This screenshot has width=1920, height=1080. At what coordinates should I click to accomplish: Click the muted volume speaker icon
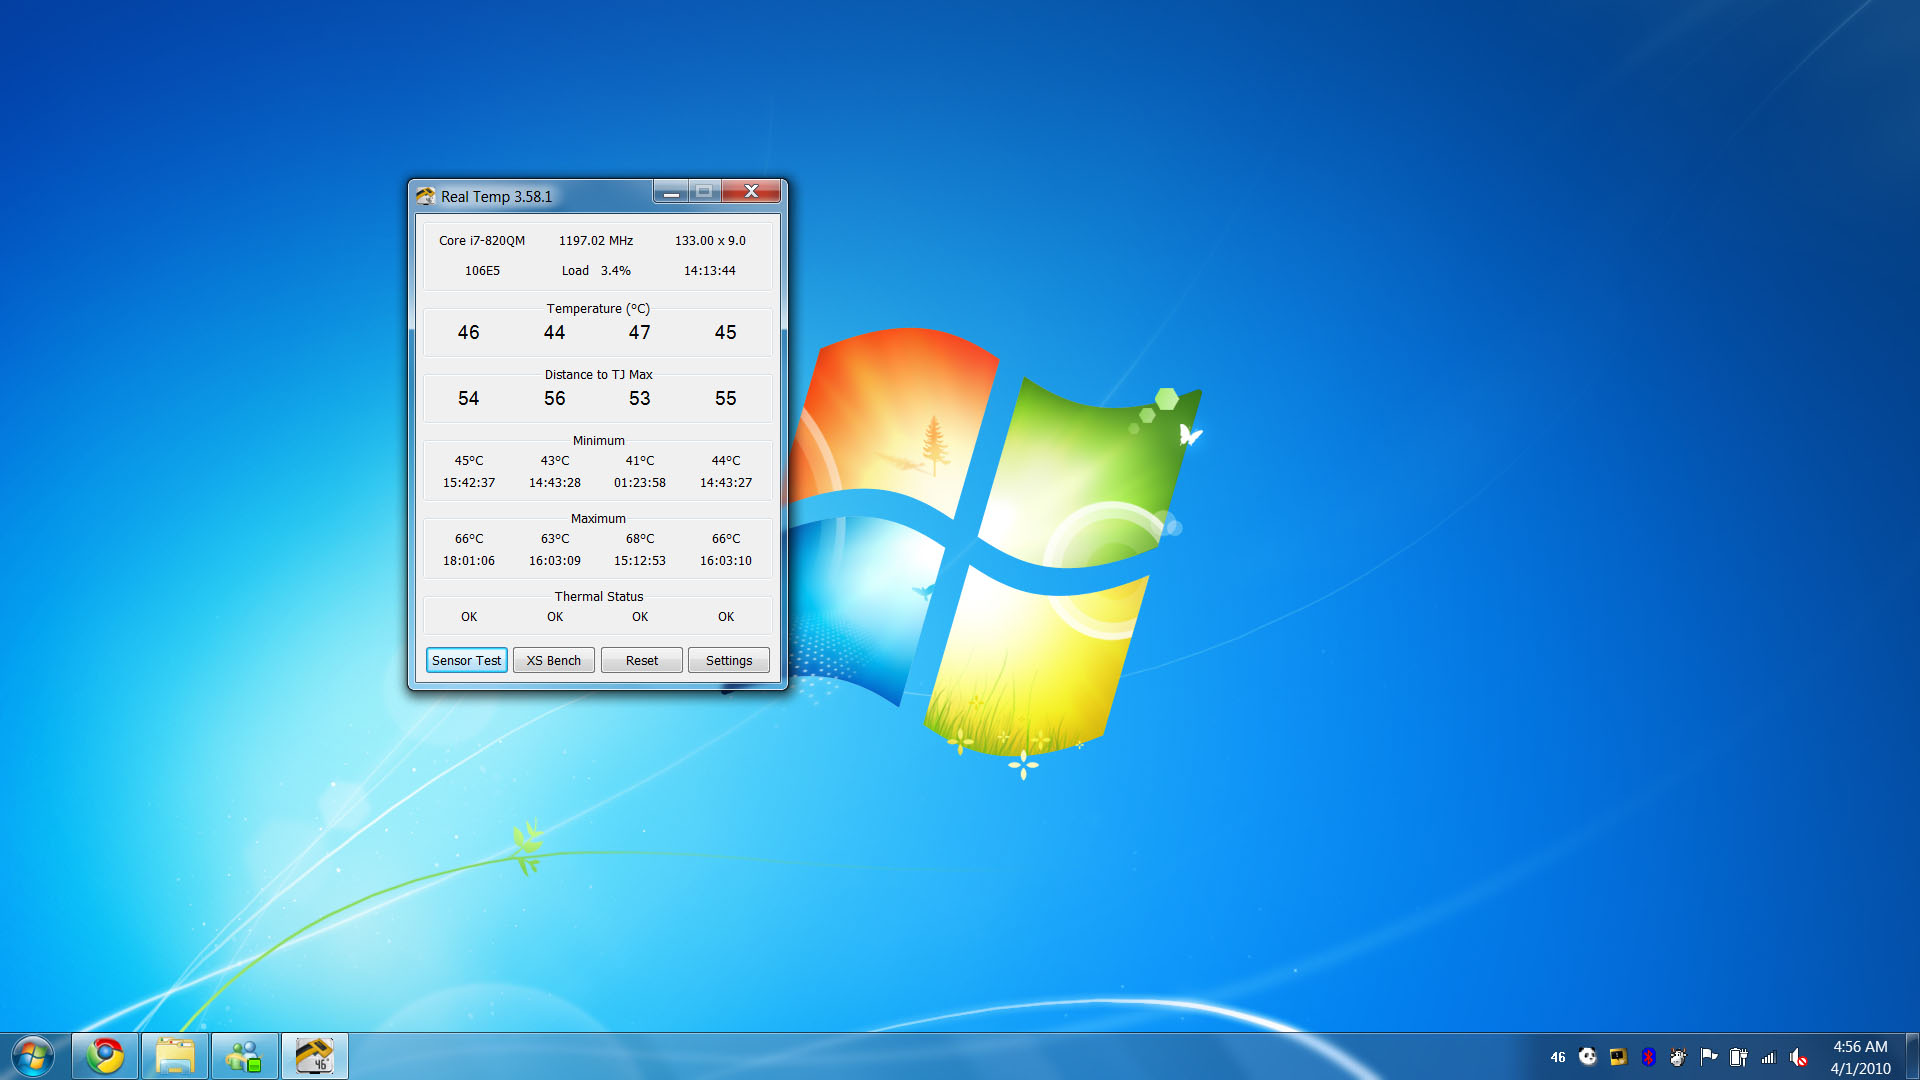point(1798,1057)
